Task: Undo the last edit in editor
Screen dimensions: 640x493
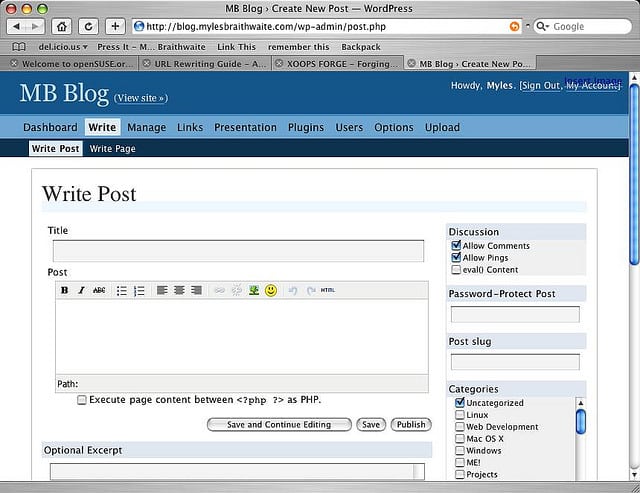Action: [293, 290]
